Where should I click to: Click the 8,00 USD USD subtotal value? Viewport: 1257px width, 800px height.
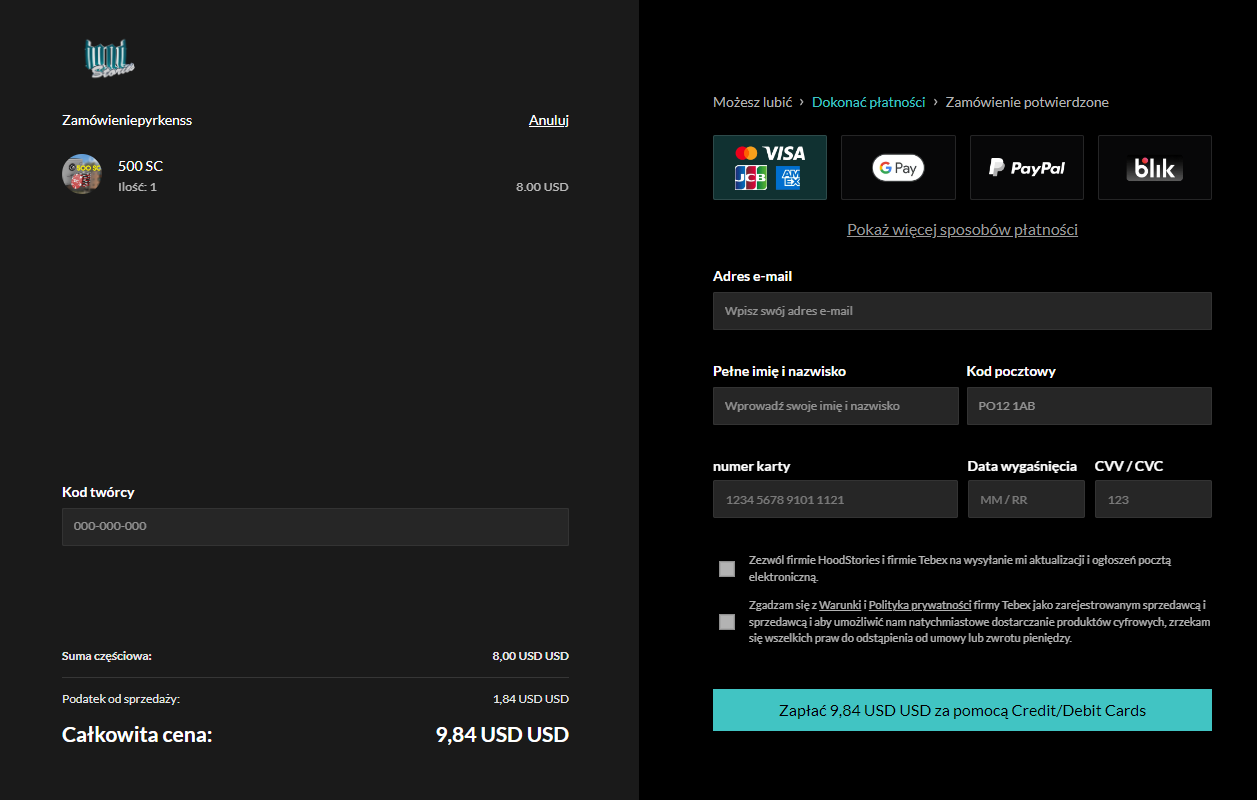(x=531, y=656)
